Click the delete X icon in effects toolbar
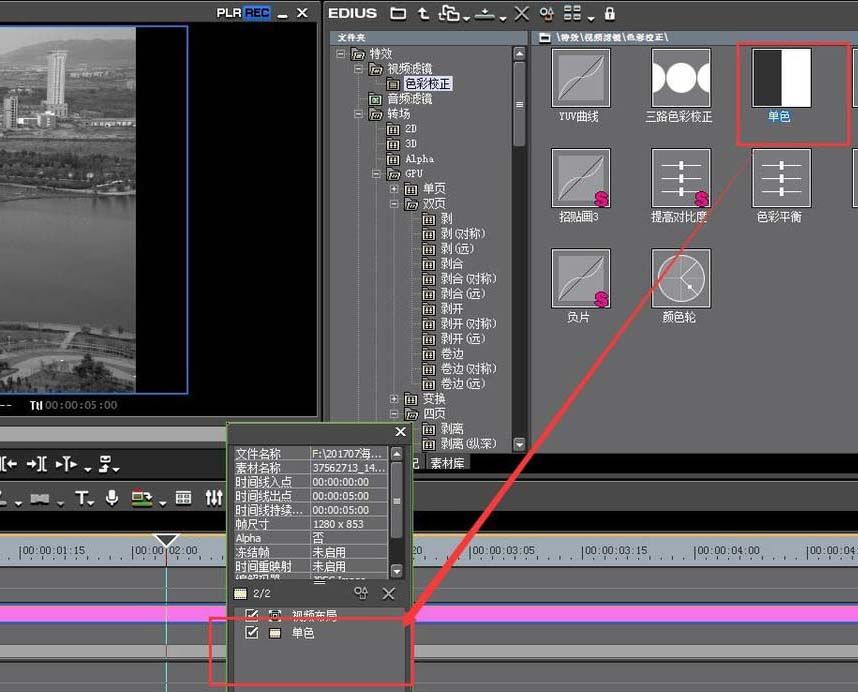The height and width of the screenshot is (692, 858). 521,14
